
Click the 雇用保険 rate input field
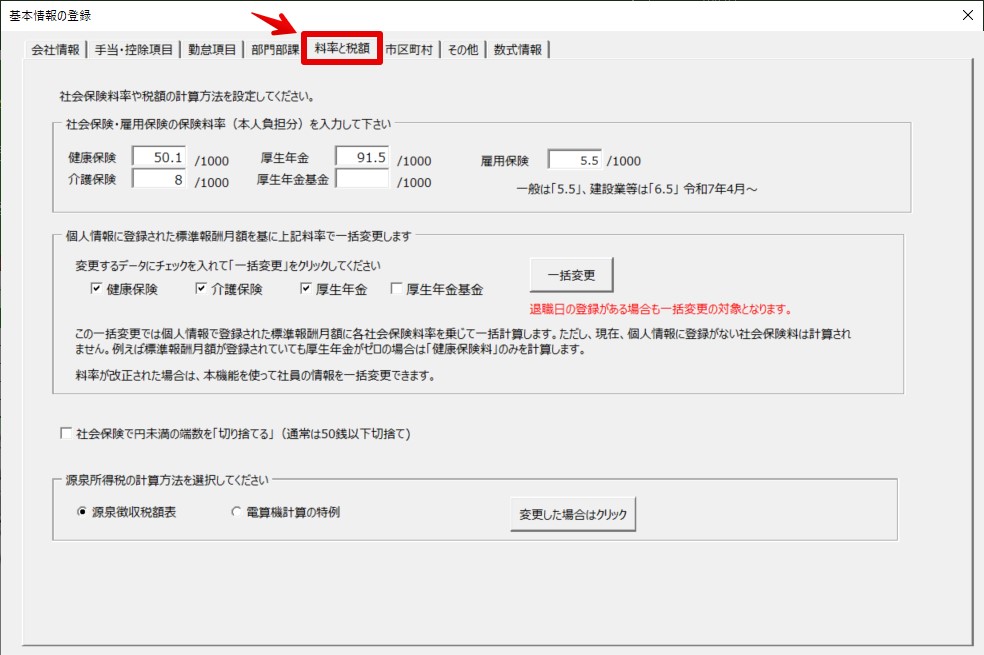click(x=574, y=159)
